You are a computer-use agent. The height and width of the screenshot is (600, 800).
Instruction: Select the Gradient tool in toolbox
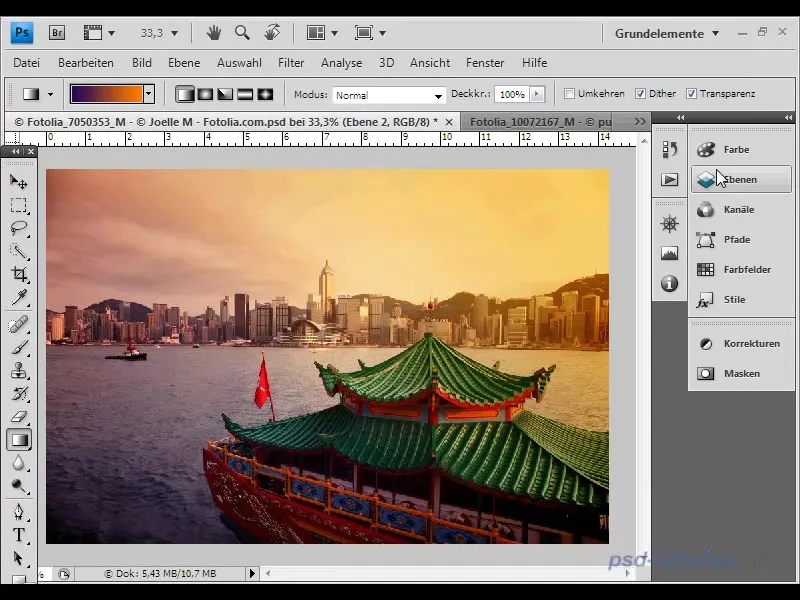[x=19, y=440]
